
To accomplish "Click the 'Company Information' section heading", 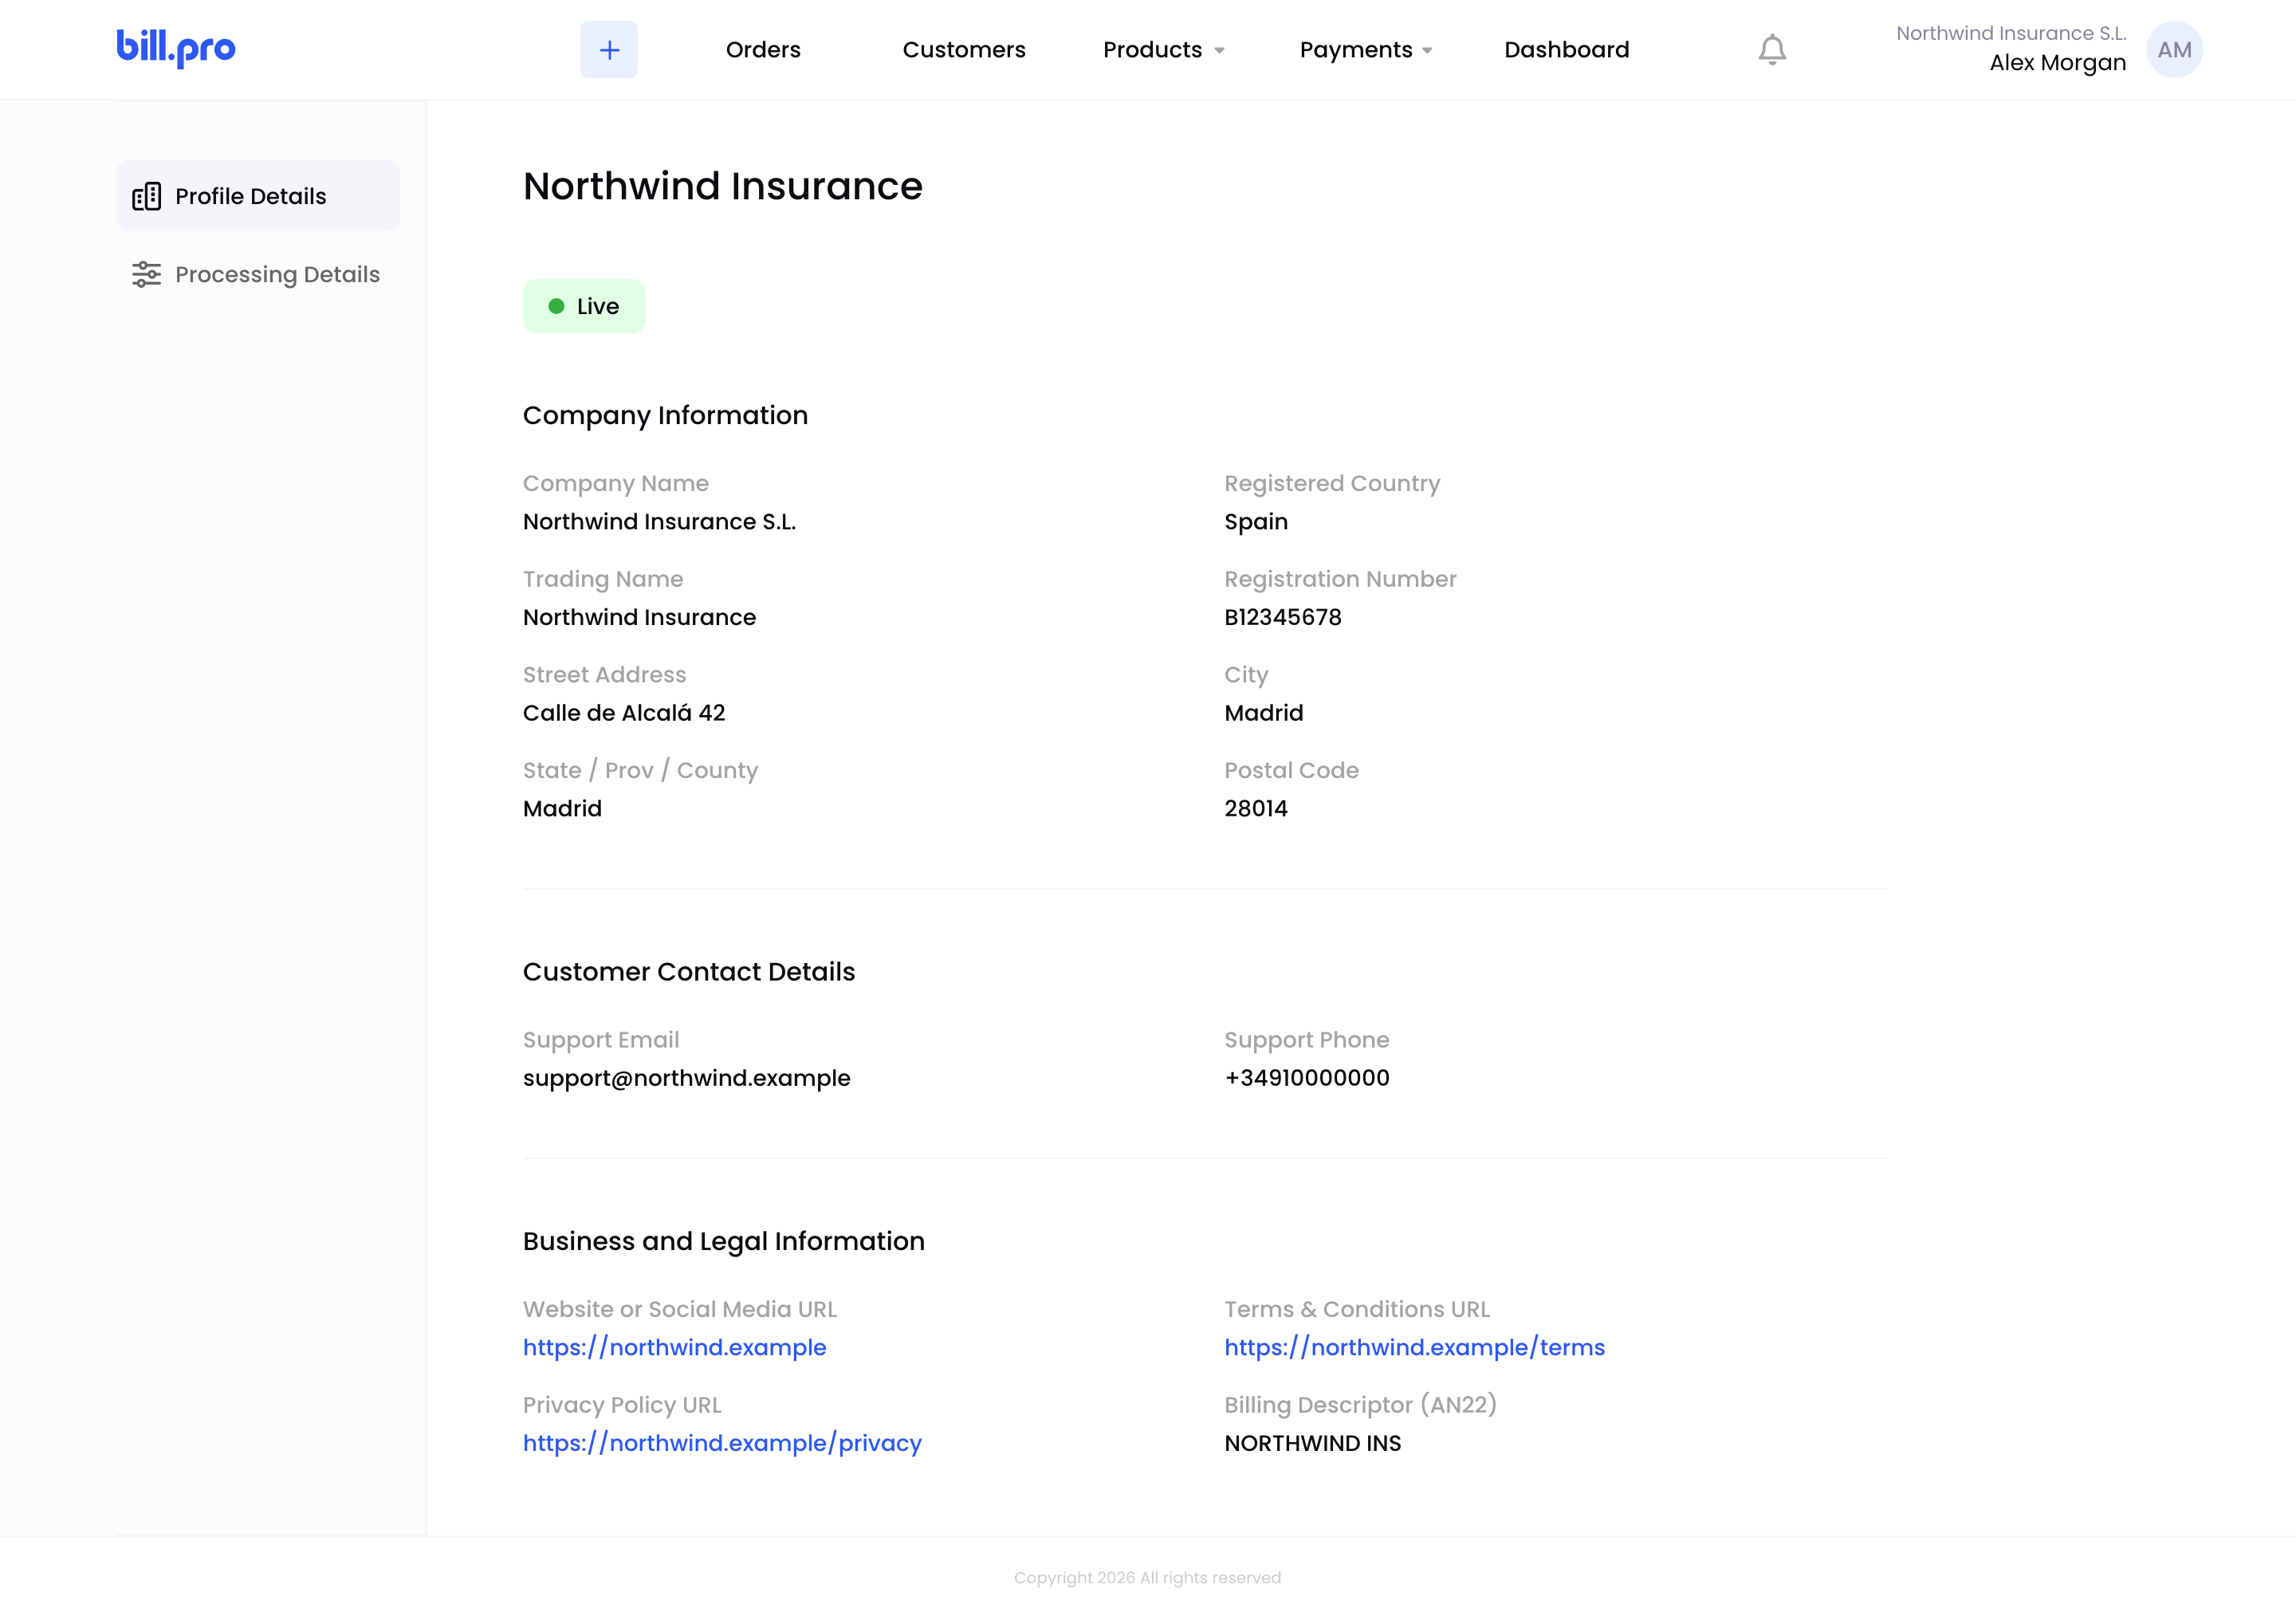I will click(665, 415).
